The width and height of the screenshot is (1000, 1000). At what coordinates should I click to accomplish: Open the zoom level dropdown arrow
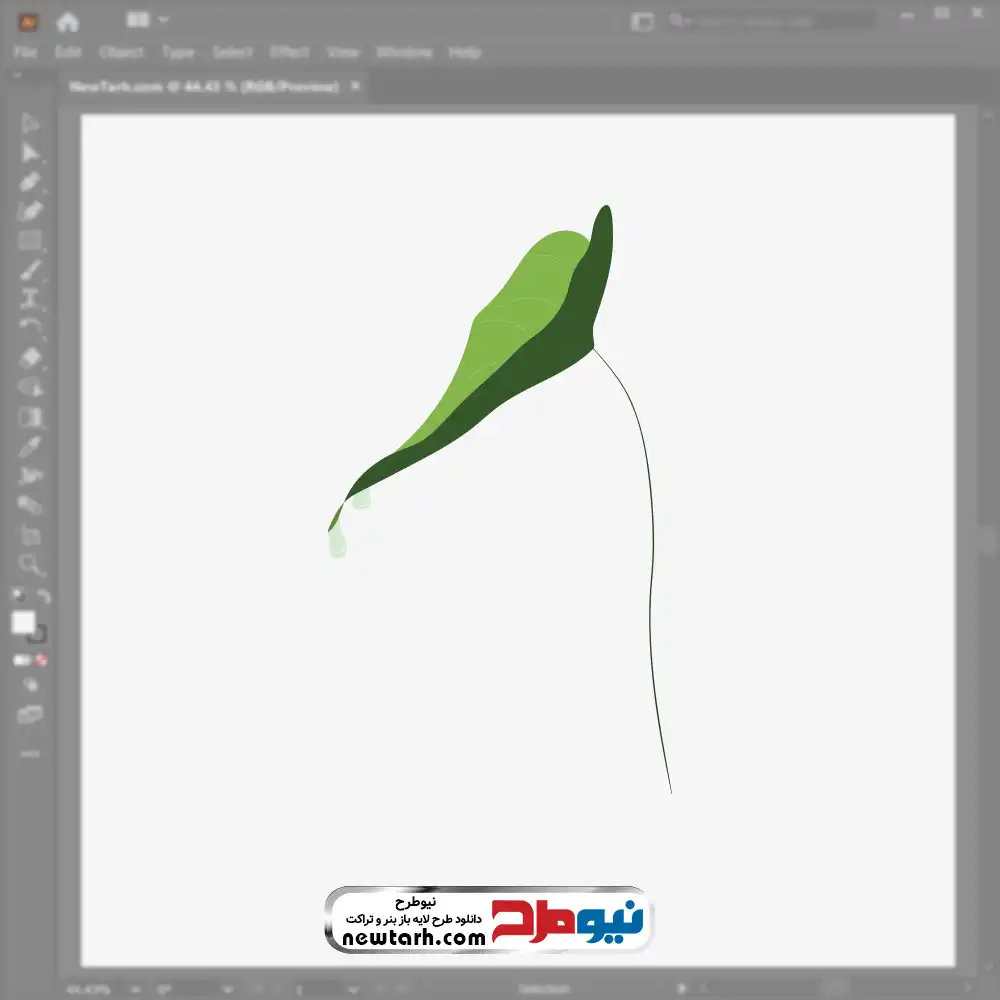(135, 990)
